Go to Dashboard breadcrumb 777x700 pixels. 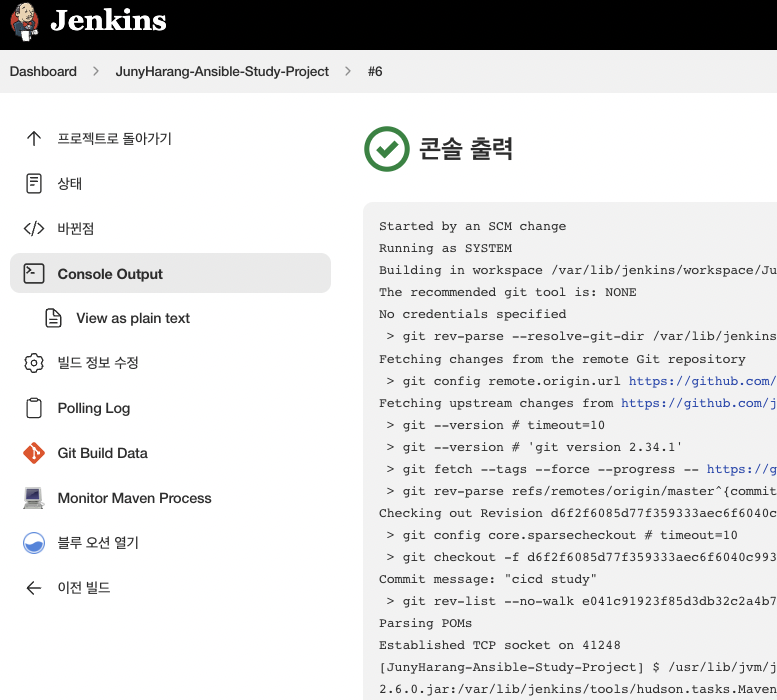coord(43,71)
